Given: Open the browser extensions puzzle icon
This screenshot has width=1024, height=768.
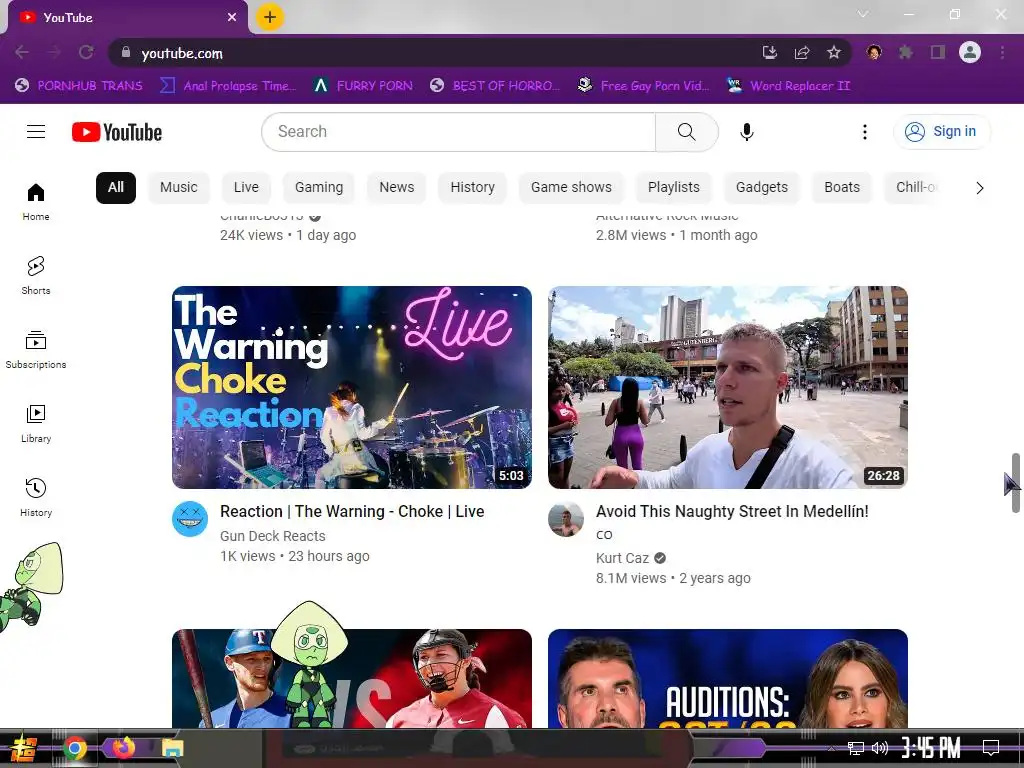Looking at the screenshot, I should (905, 52).
